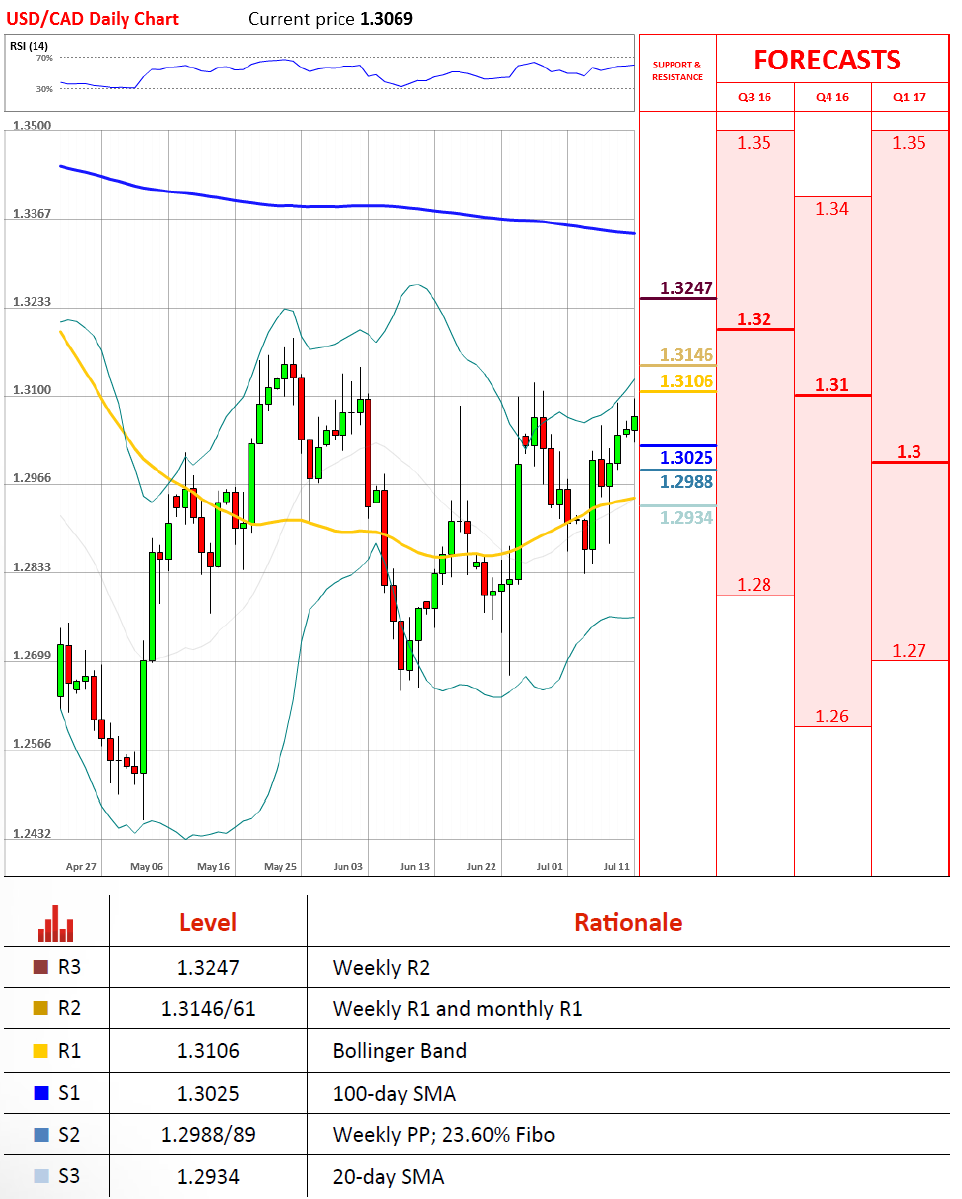Click the RSI 70% level label
This screenshot has height=1199, width=962.
pyautogui.click(x=44, y=58)
